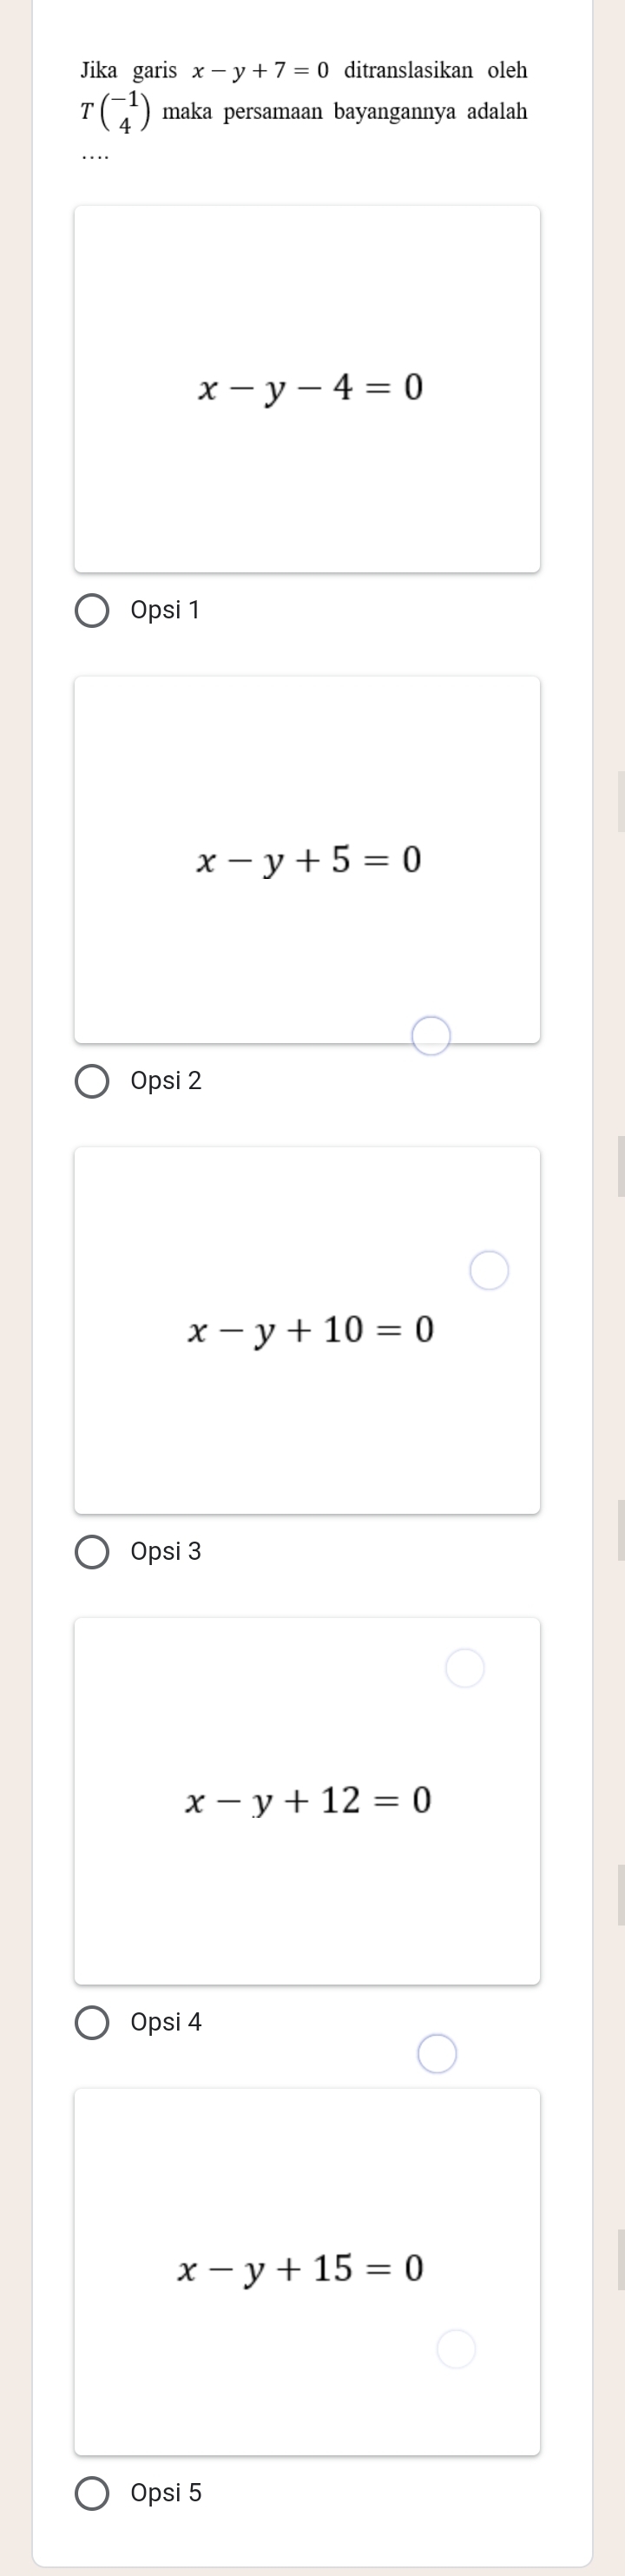625x2576 pixels.
Task: Click the 'Opsi 3' label text
Action: coord(166,1552)
